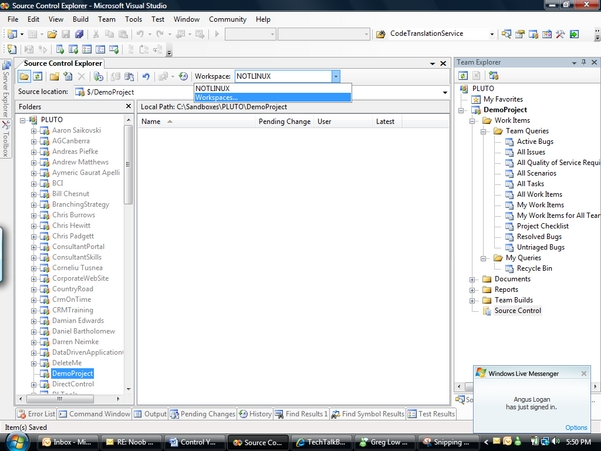Click the green Start Page icon at toolbar end
Image resolution: width=601 pixels, height=451 pixels.
pyautogui.click(x=574, y=34)
